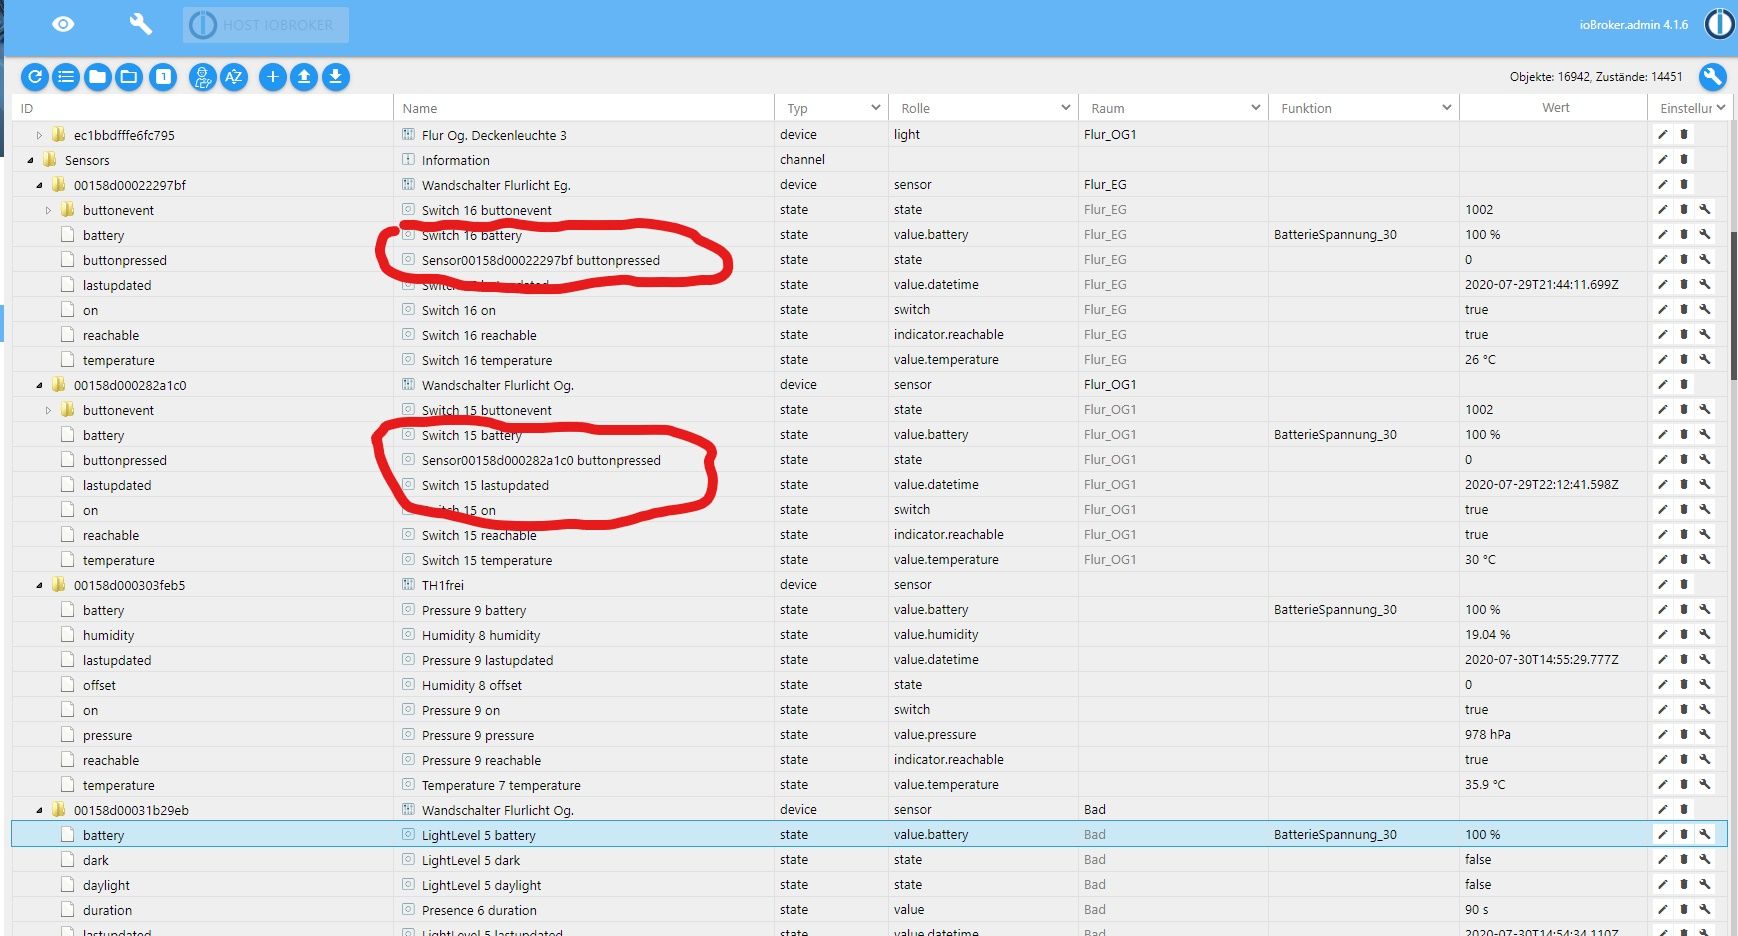Open wrench settings for Pressure 9 pressure
Screen dimensions: 1738x936
pos(1705,734)
